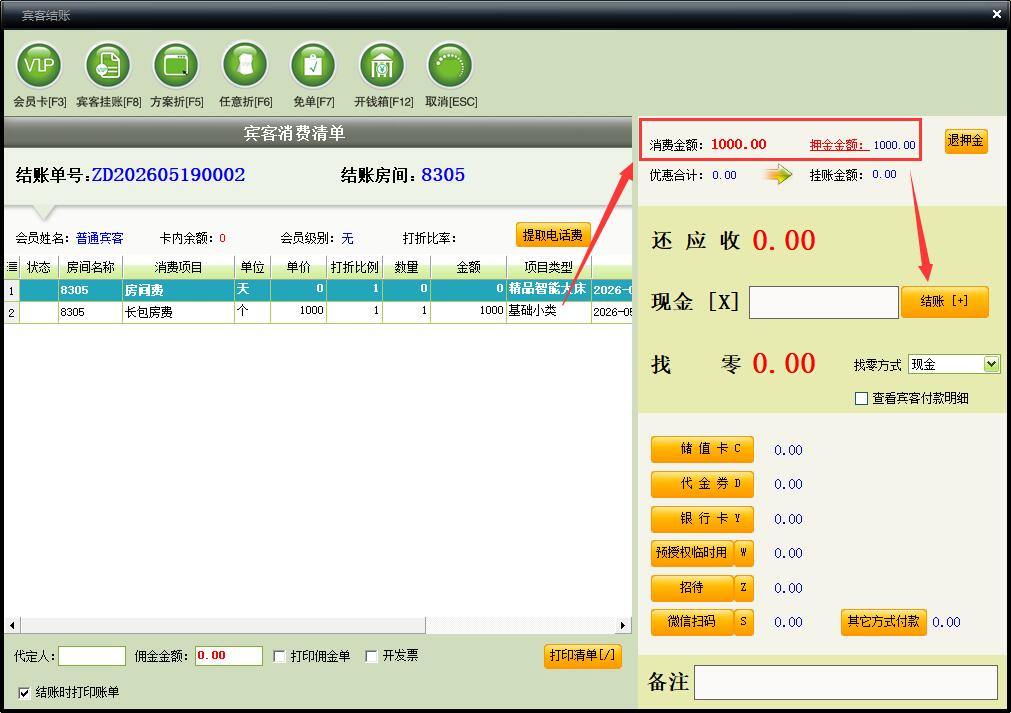Screen dimensions: 1011x713
Task: Click into the 备注 remarks field
Action: pos(846,682)
